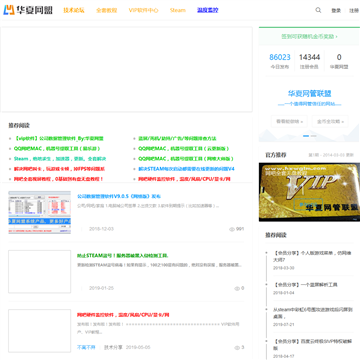This screenshot has width=360, height=360.
Task: Click the eye views icon showing 991
Action: [x=232, y=229]
